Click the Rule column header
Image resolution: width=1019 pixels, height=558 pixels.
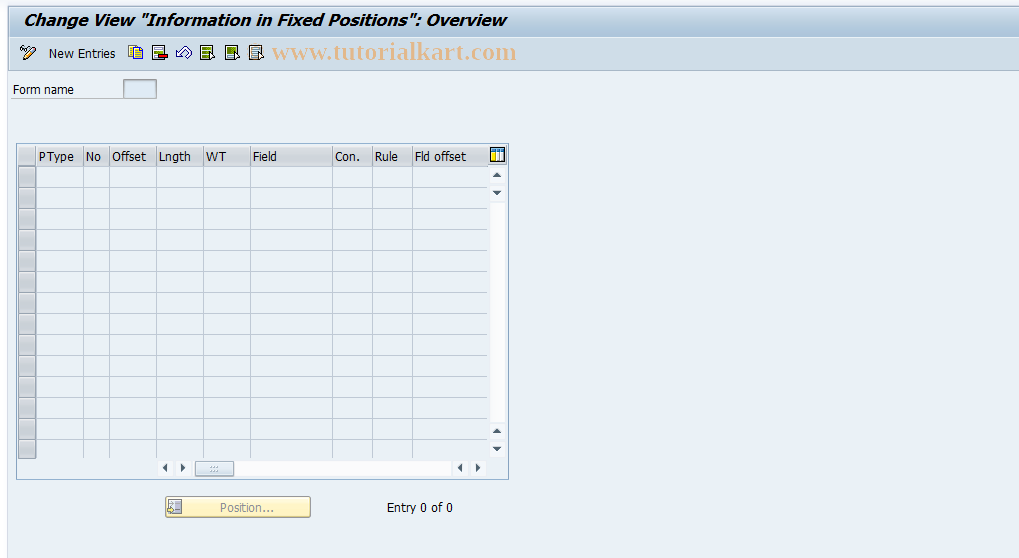(392, 157)
